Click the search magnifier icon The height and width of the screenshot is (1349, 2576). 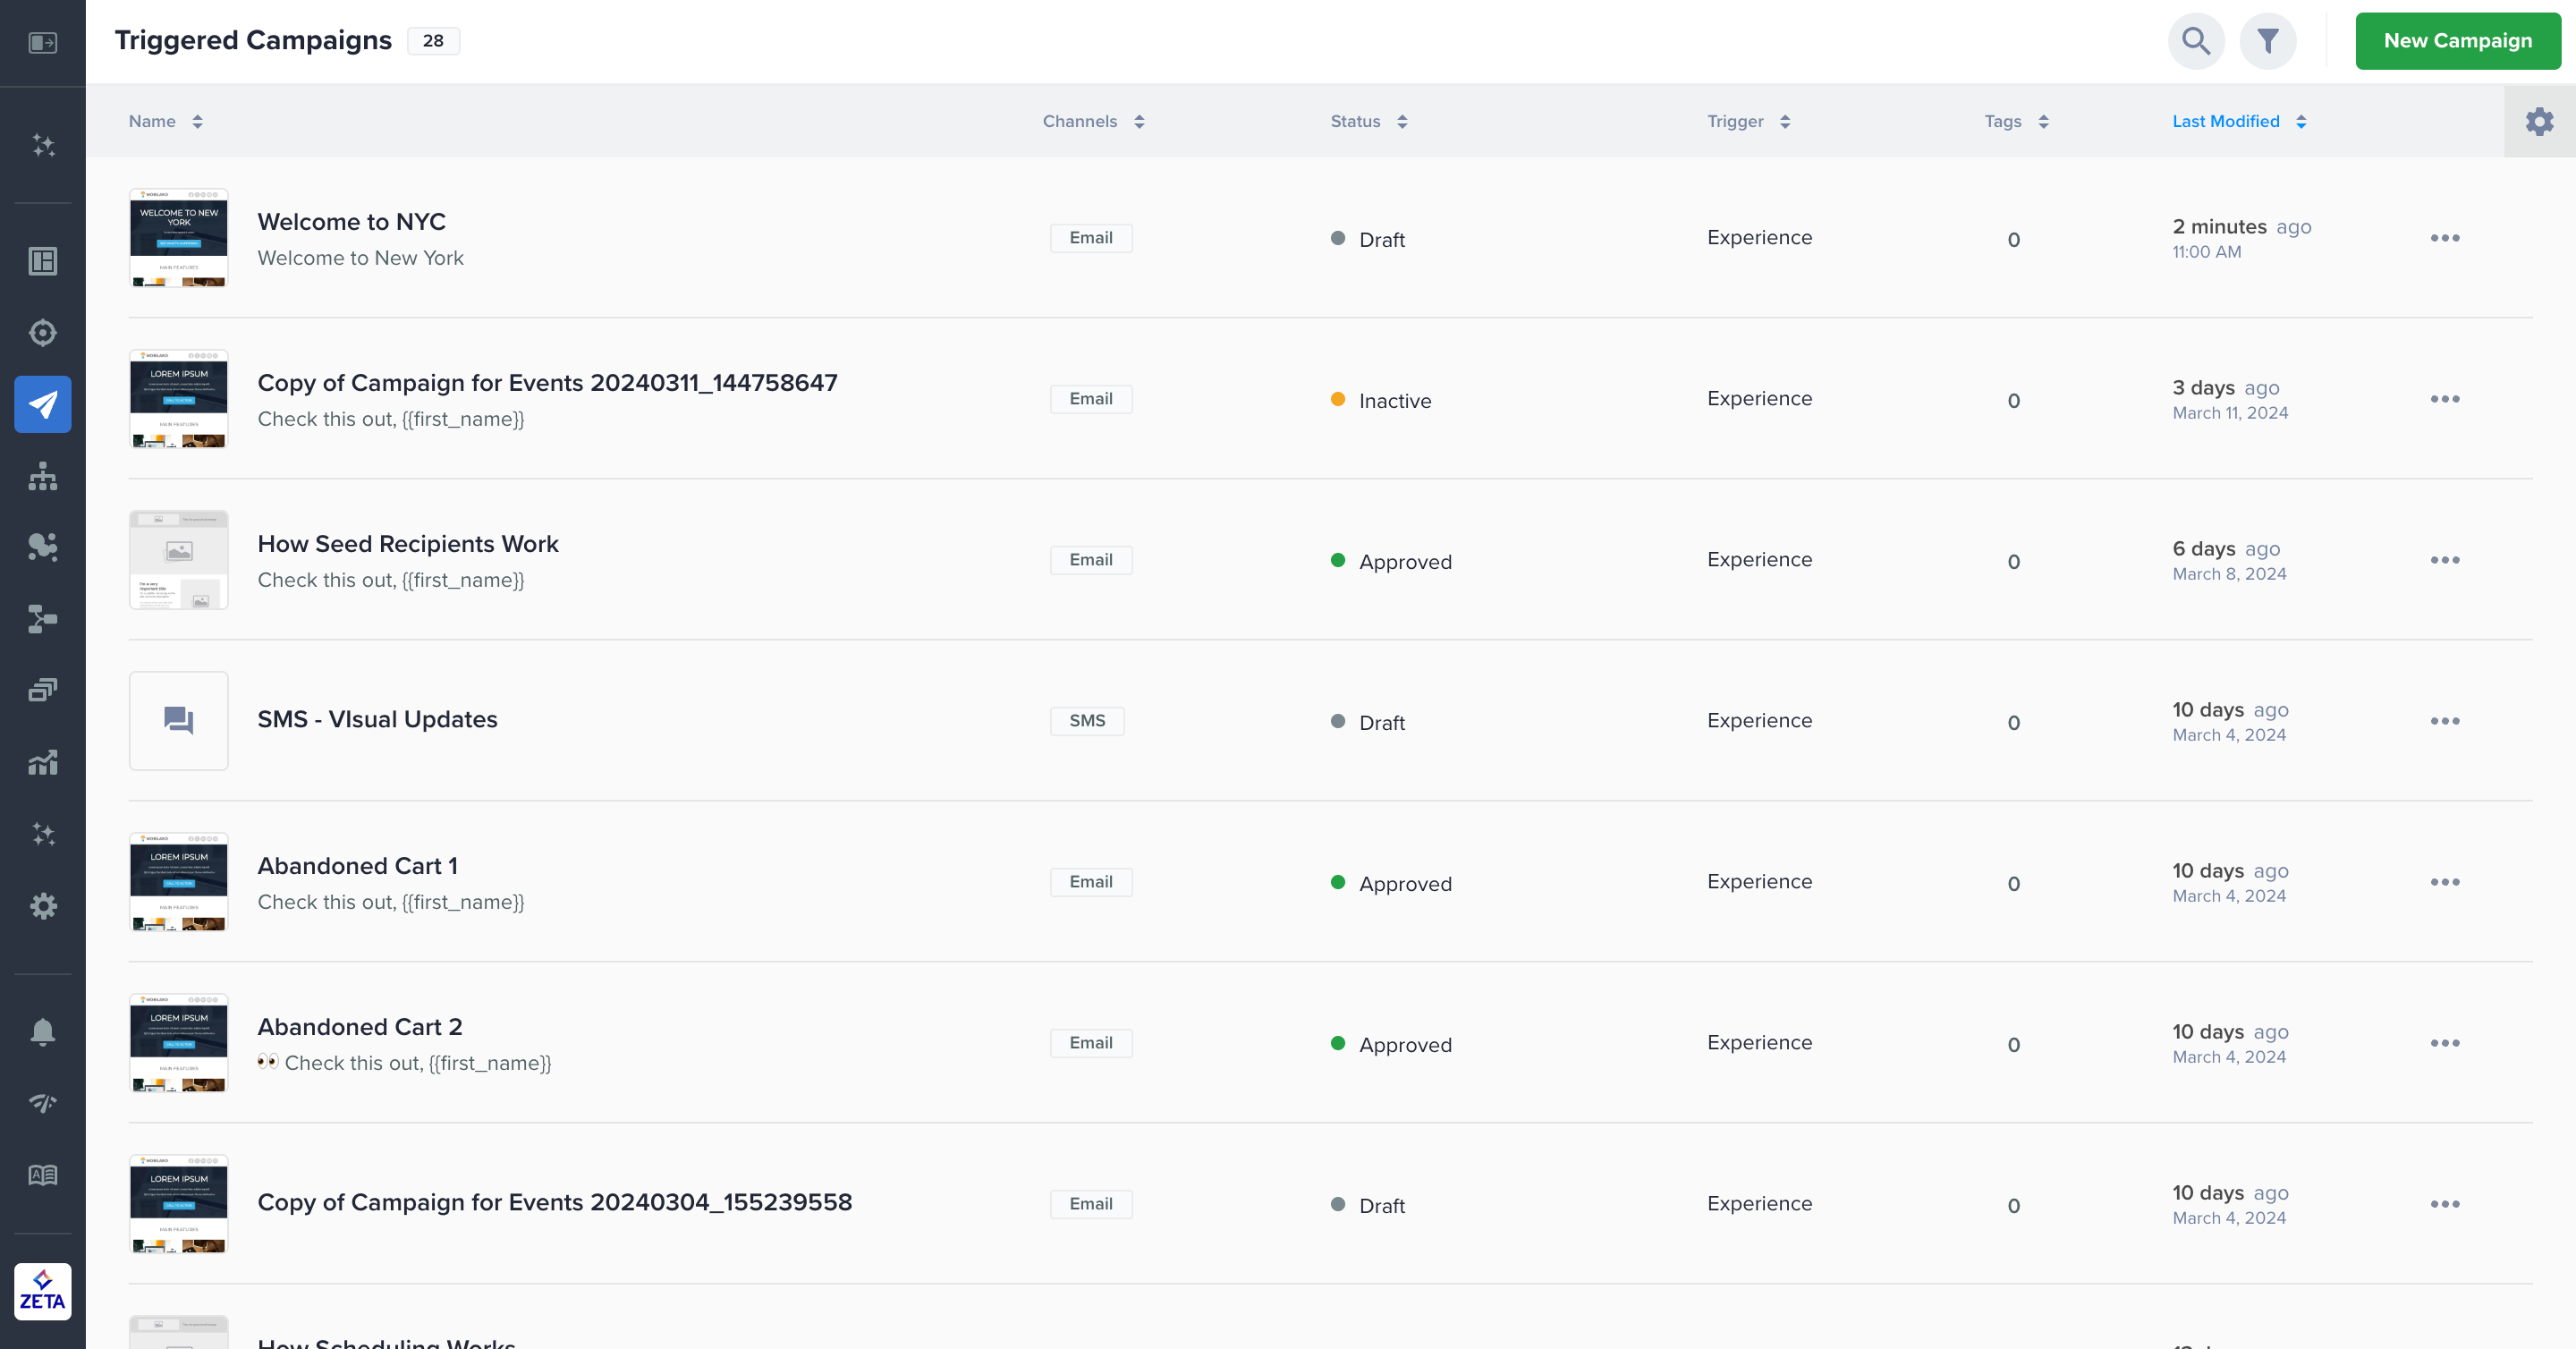tap(2195, 41)
